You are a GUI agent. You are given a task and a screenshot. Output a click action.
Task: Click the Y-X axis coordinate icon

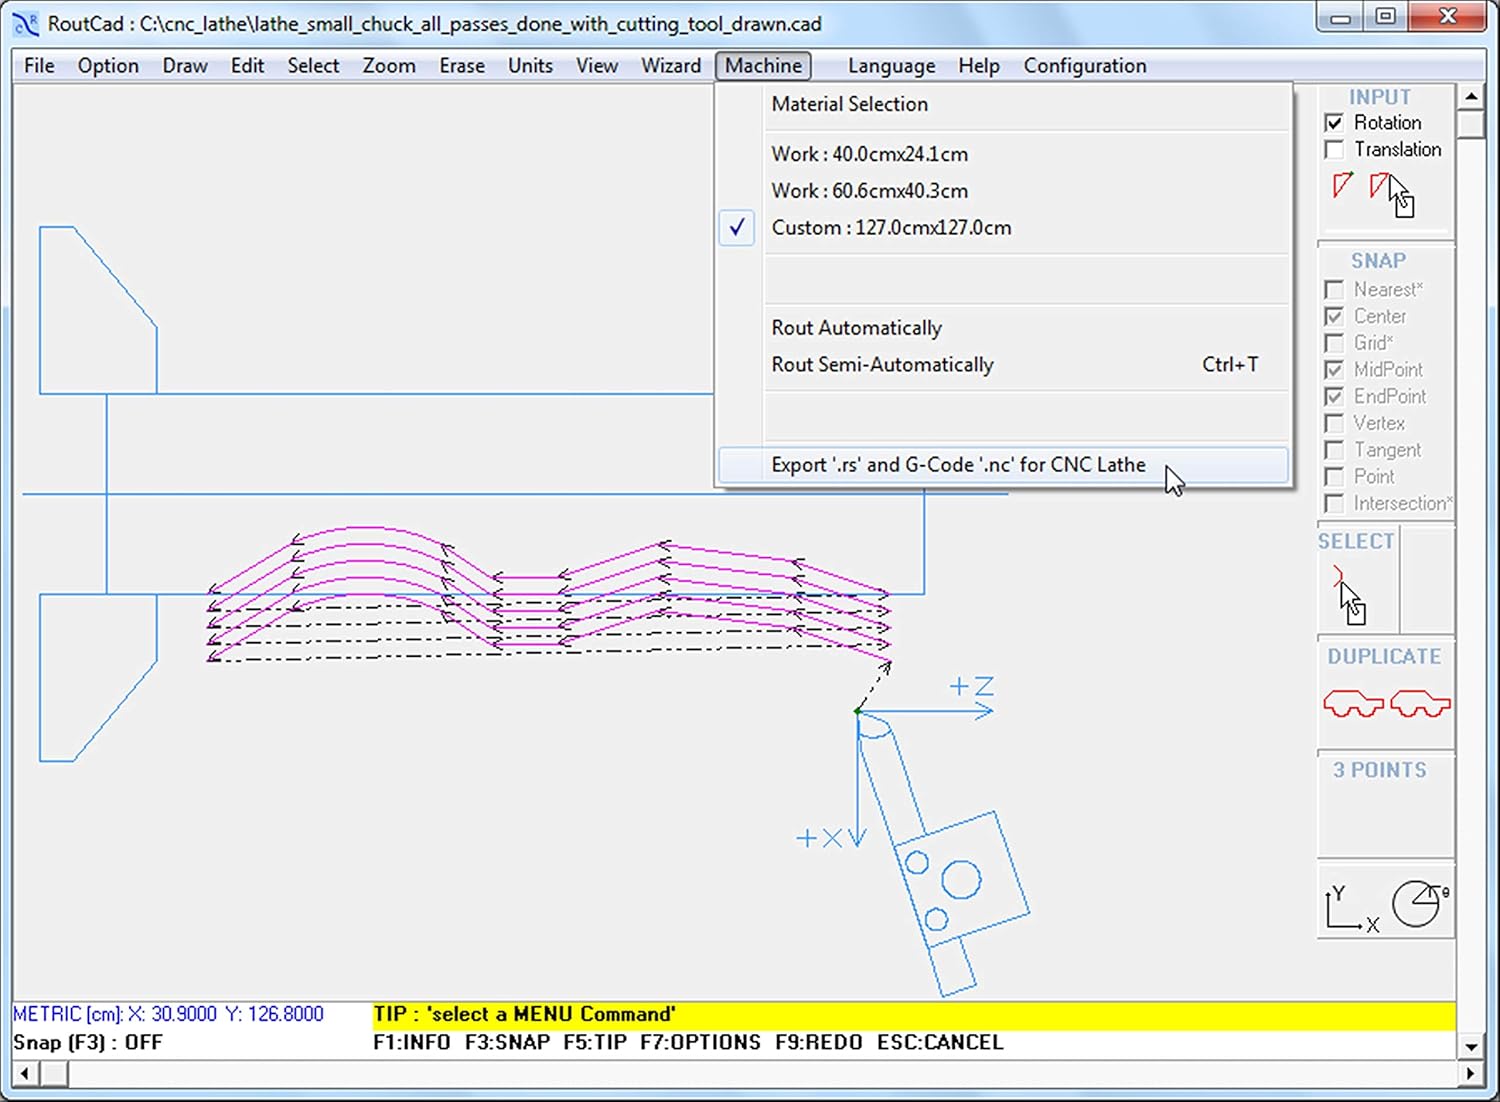pos(1352,908)
